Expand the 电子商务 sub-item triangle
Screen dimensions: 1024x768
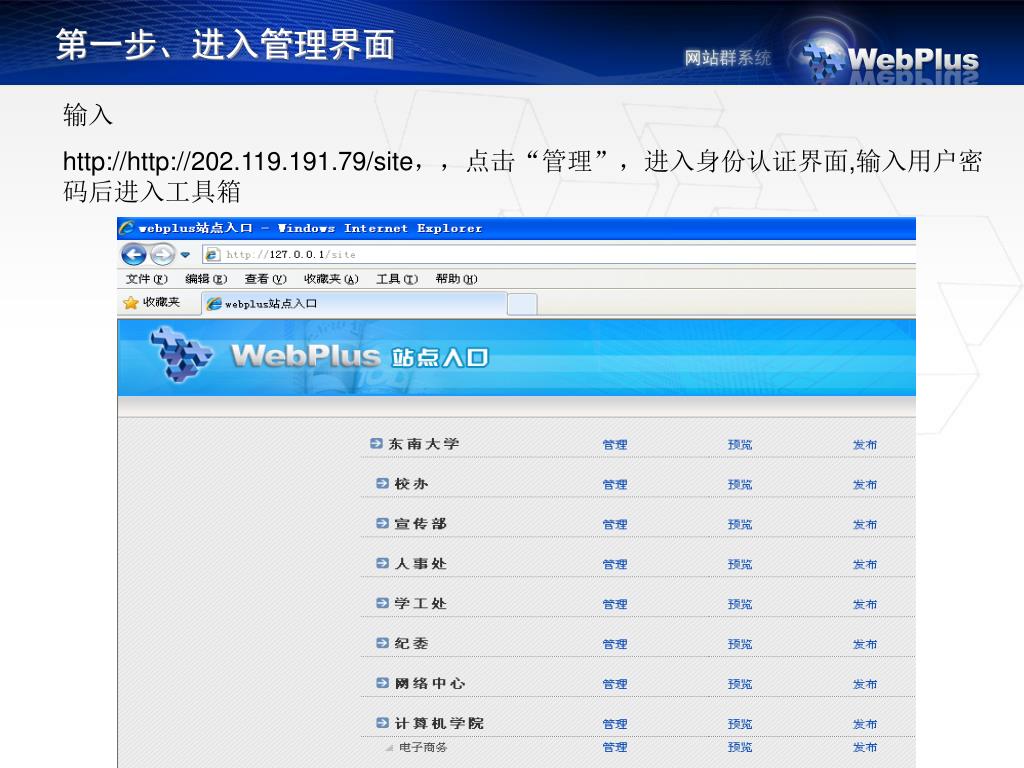click(389, 748)
